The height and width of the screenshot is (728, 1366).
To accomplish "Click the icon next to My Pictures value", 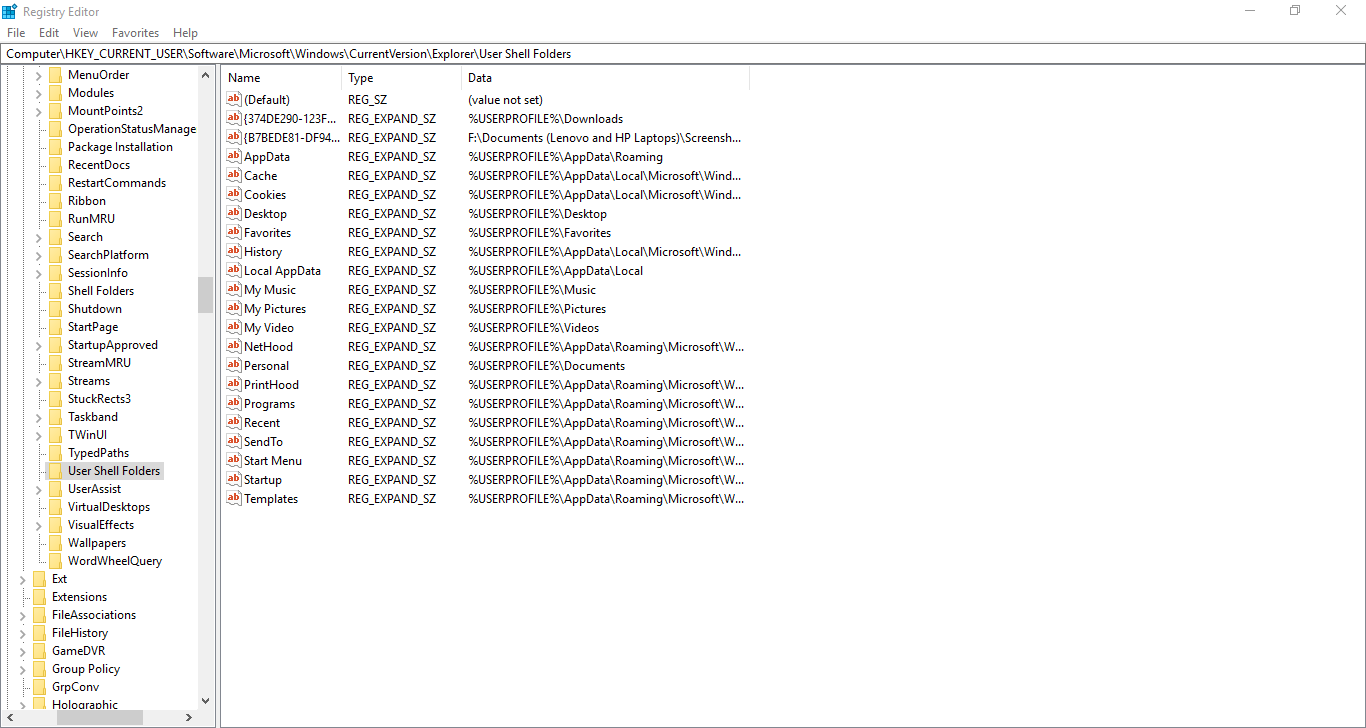I will tap(234, 308).
